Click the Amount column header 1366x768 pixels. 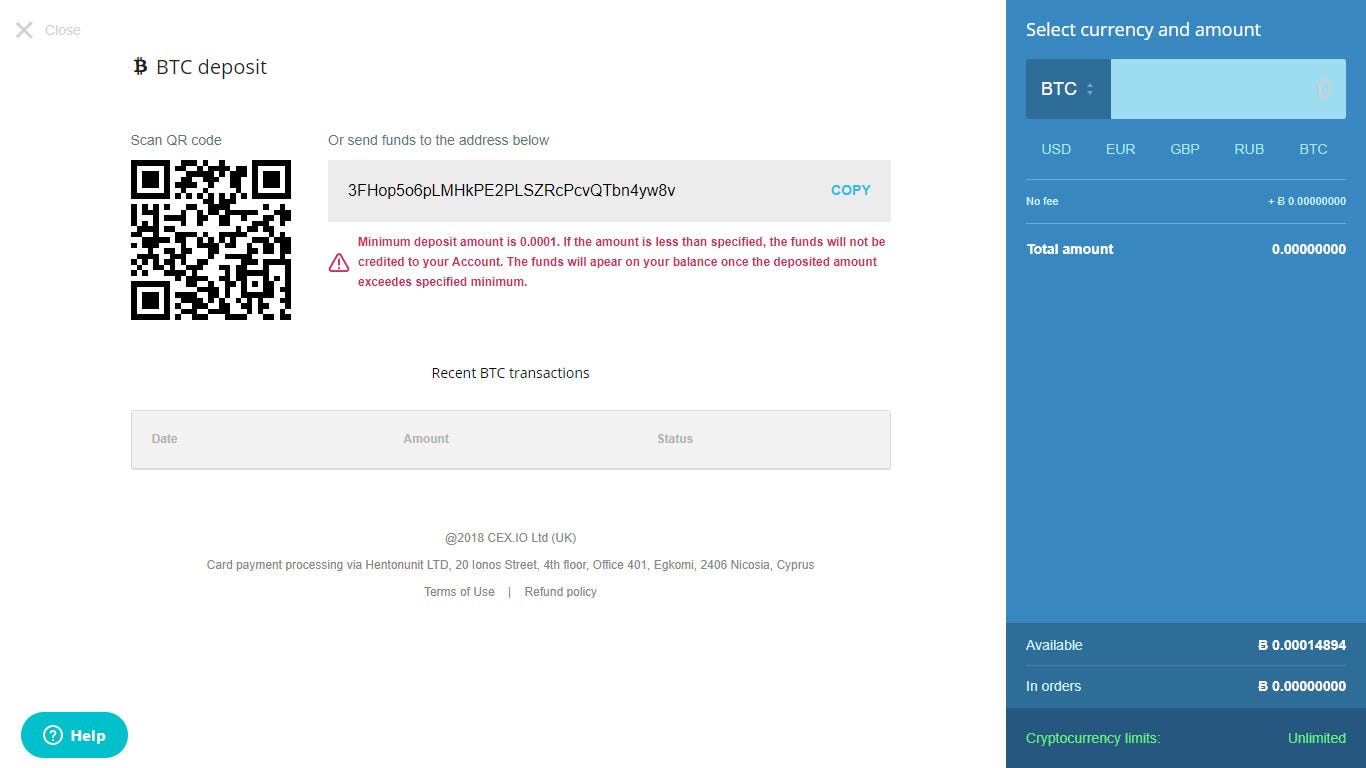click(426, 439)
